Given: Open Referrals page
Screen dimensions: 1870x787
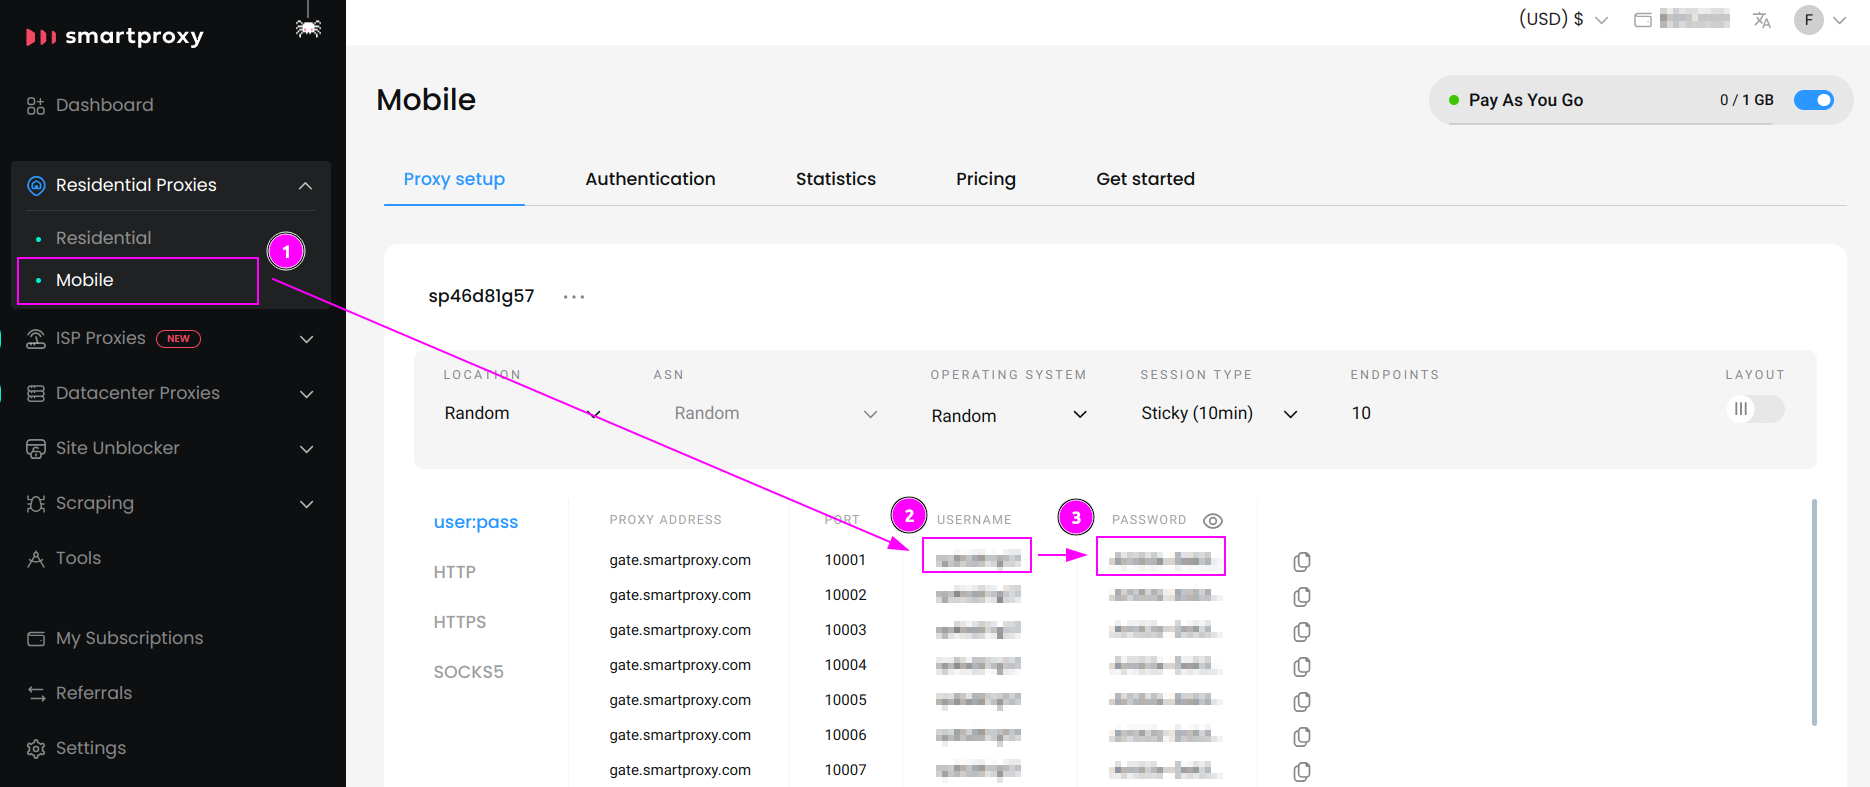Looking at the screenshot, I should [x=94, y=693].
